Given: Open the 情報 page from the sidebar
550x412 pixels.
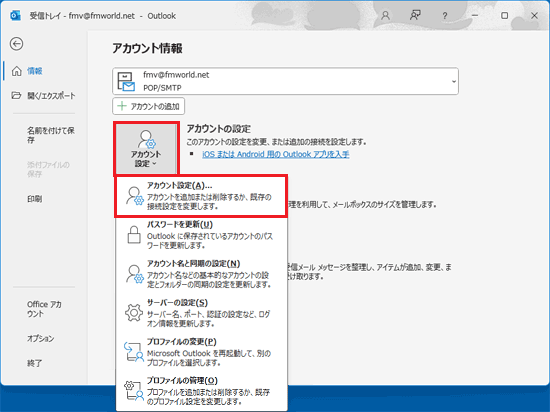Looking at the screenshot, I should pyautogui.click(x=35, y=71).
